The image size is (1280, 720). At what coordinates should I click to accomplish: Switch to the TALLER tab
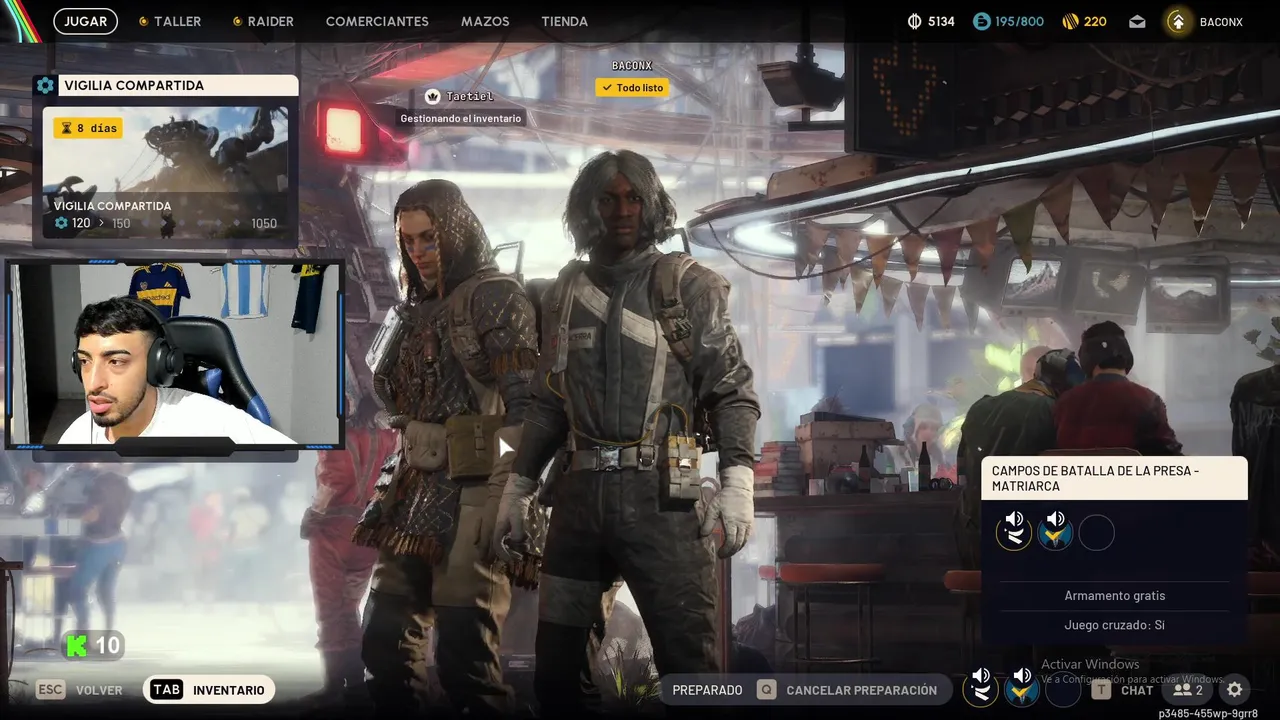[169, 21]
